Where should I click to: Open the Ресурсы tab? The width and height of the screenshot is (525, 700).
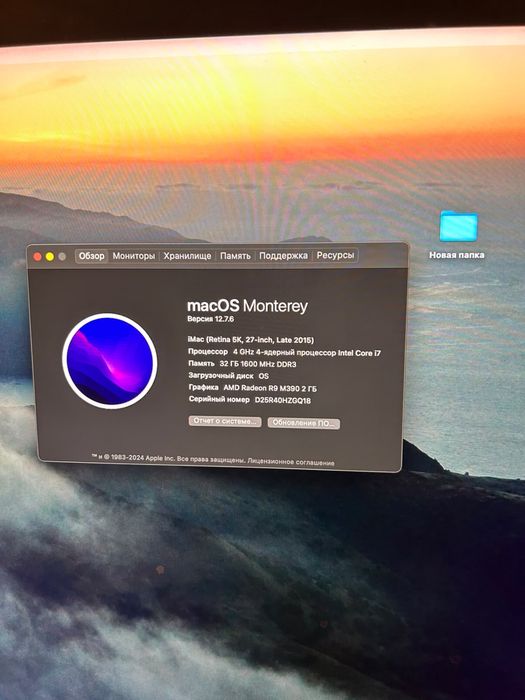[x=335, y=255]
